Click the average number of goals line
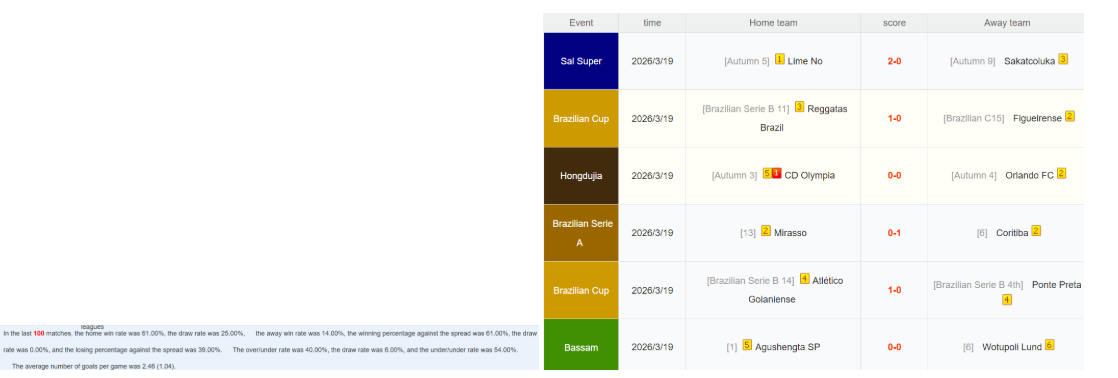 click(93, 366)
